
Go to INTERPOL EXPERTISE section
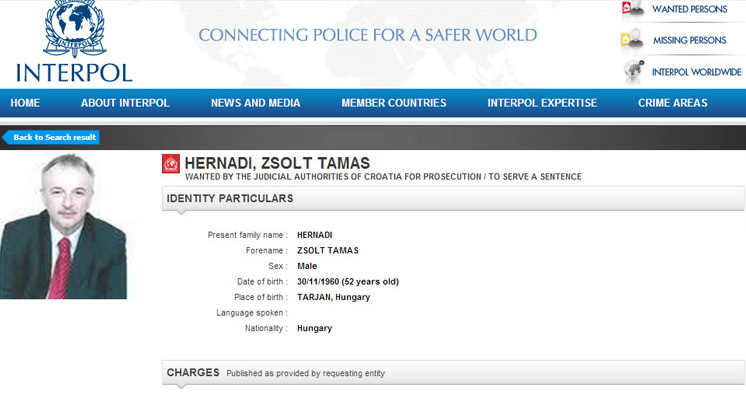coord(542,103)
